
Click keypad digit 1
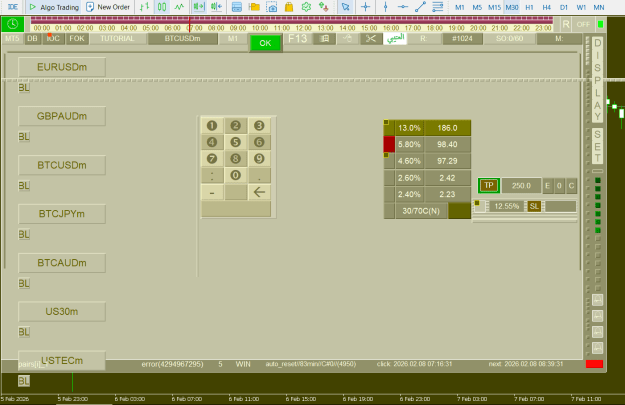click(x=212, y=126)
